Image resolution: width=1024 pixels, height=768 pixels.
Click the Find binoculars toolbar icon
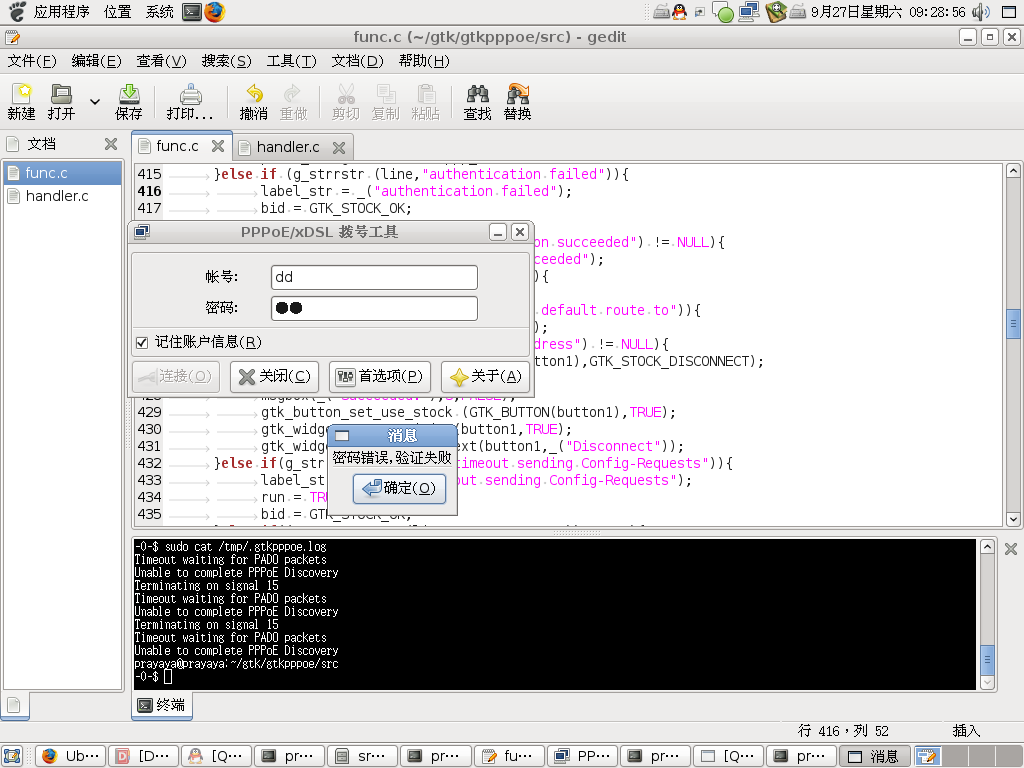click(477, 102)
